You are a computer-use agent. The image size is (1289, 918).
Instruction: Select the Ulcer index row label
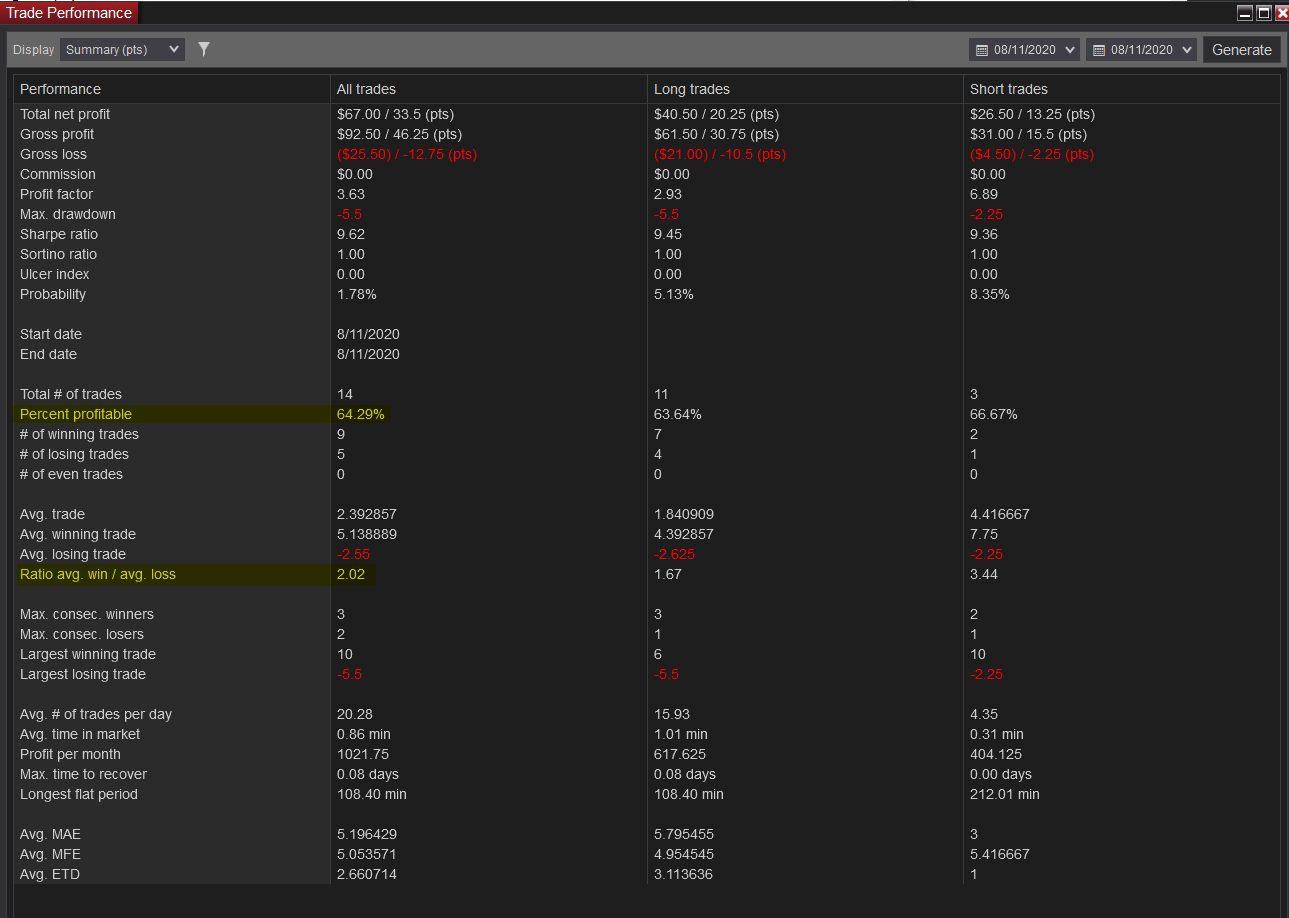pyautogui.click(x=55, y=274)
